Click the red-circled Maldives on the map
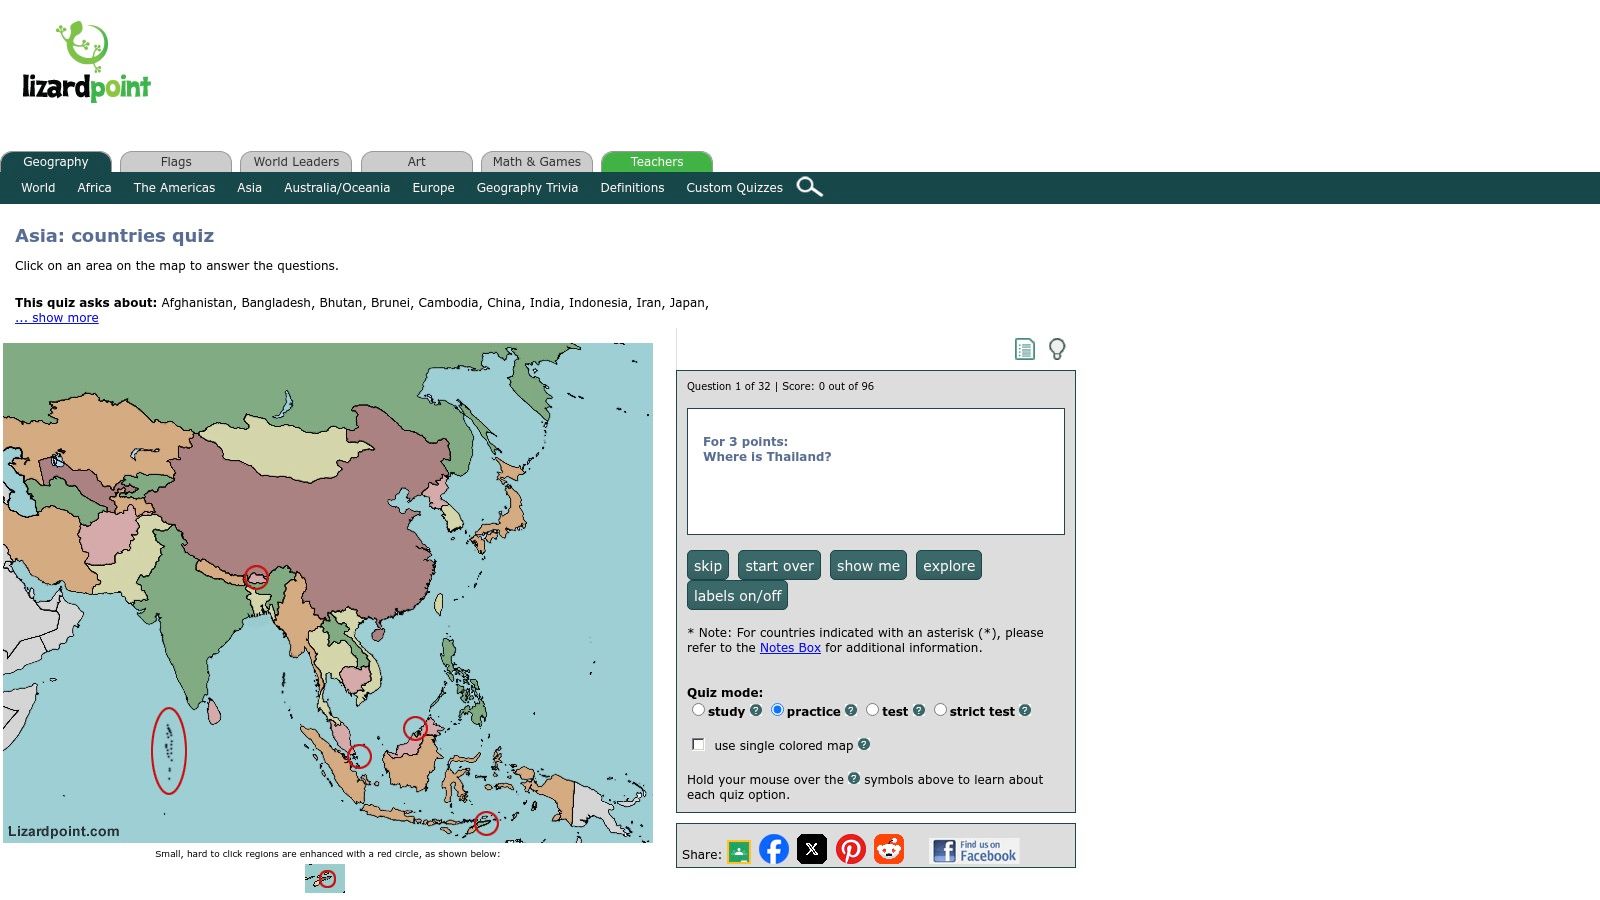Viewport: 1600px width, 900px height. [x=169, y=750]
